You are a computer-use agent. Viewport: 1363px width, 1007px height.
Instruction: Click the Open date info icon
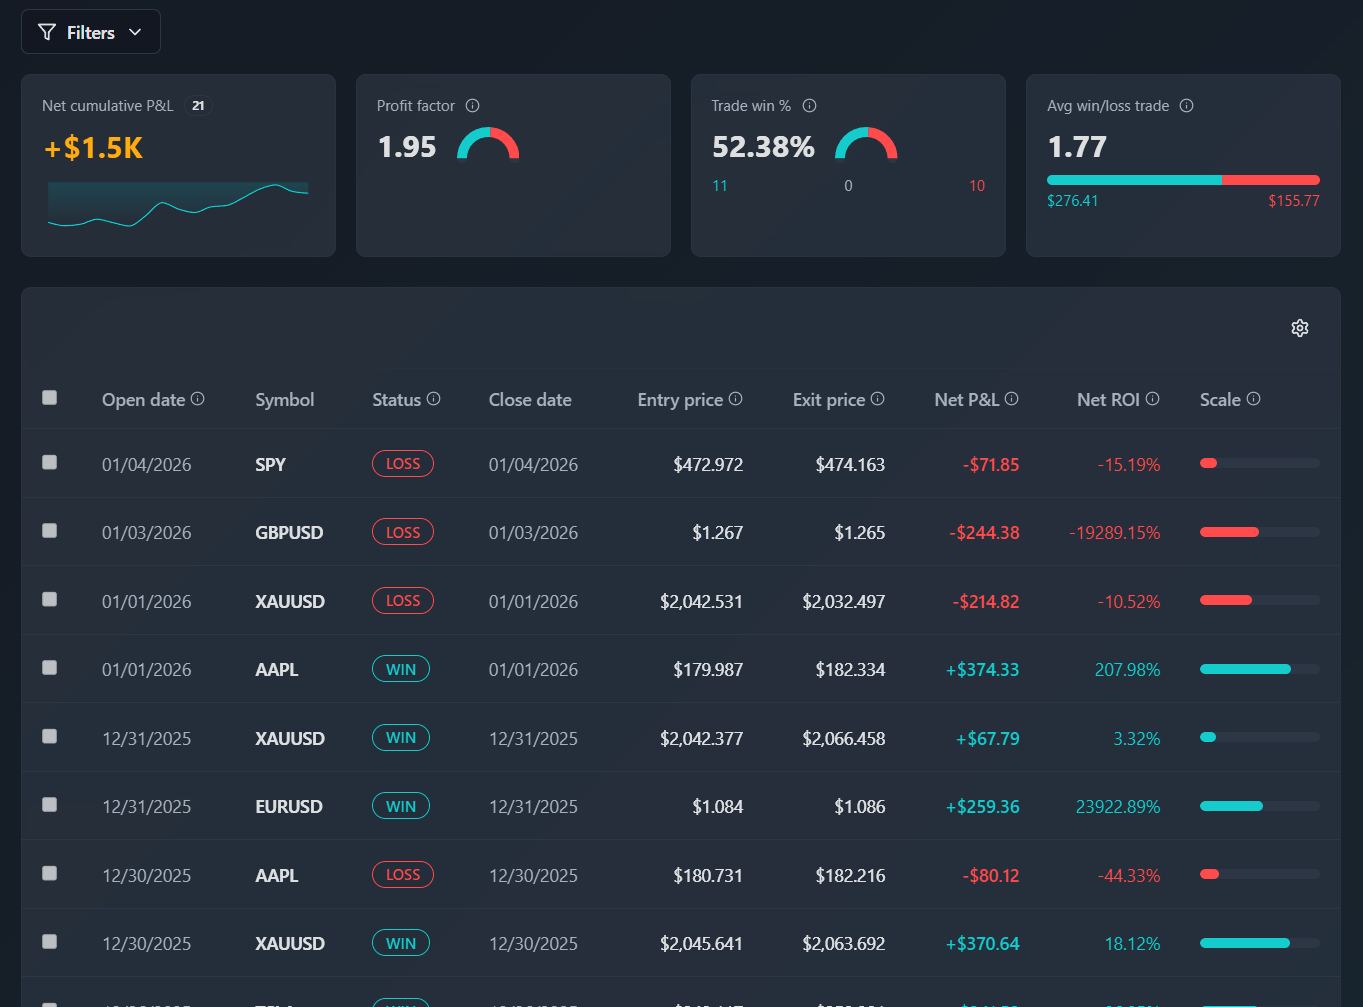[198, 398]
